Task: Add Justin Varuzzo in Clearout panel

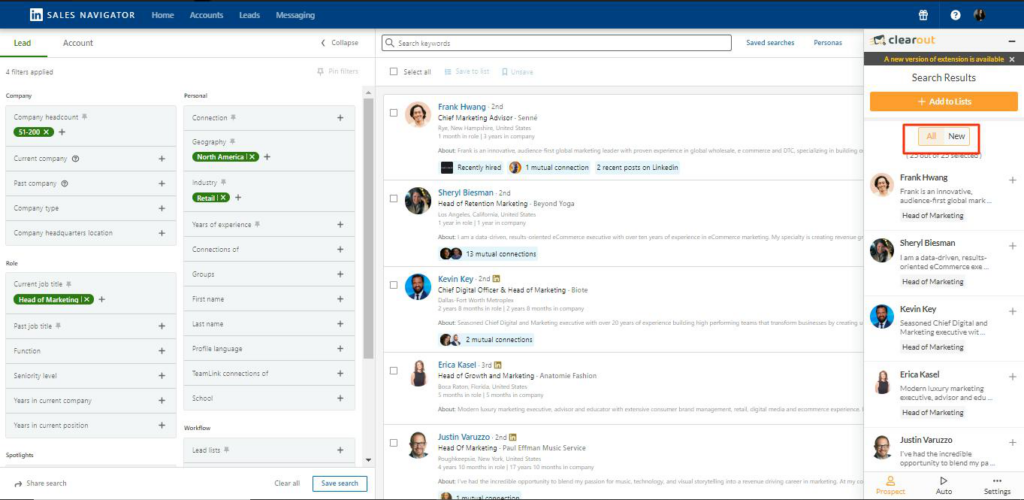Action: point(1012,443)
